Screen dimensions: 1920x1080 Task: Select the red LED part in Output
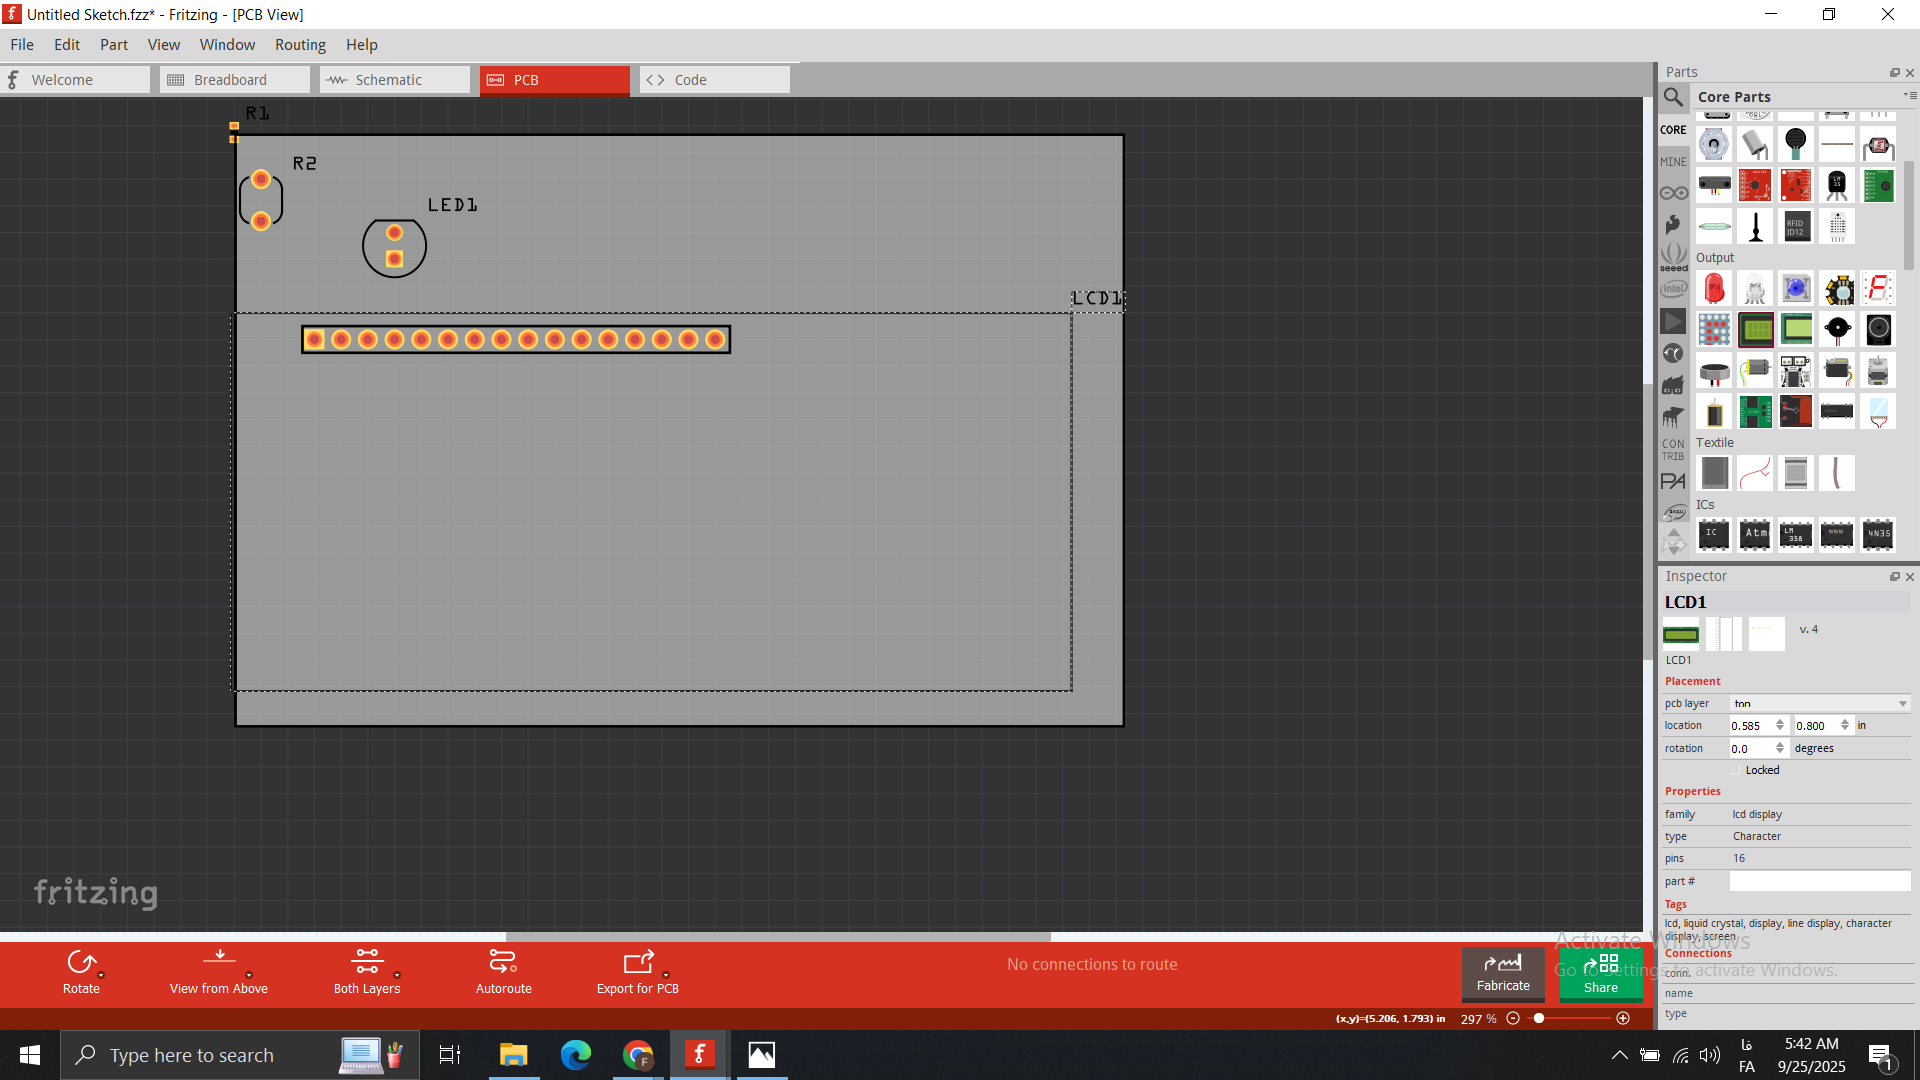[1714, 289]
